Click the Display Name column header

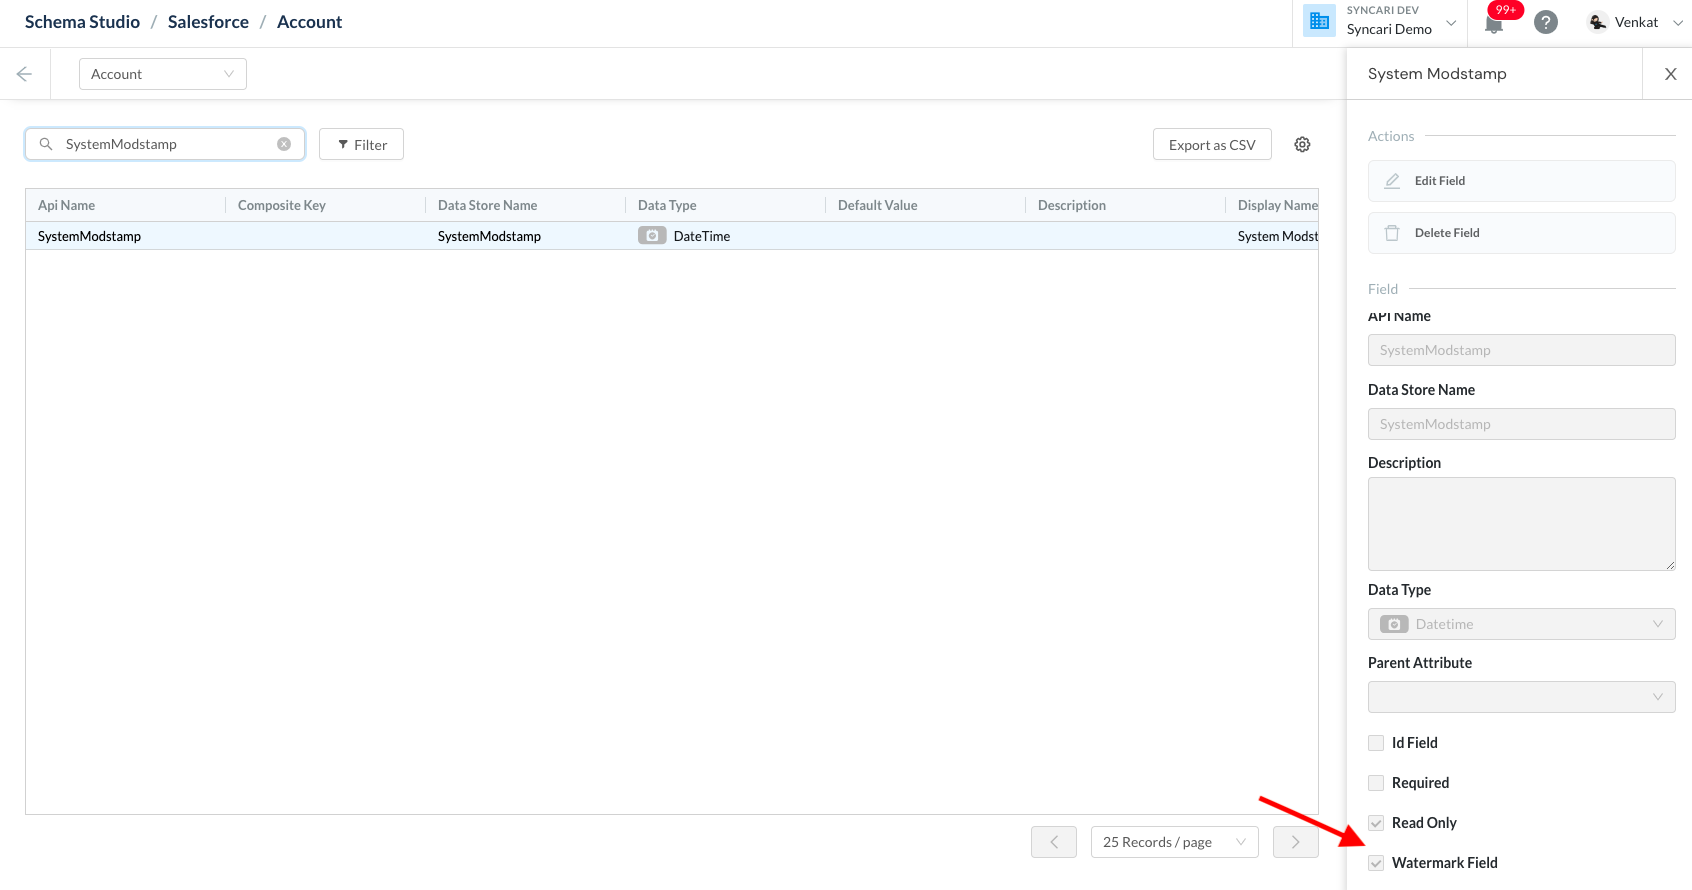[1272, 205]
